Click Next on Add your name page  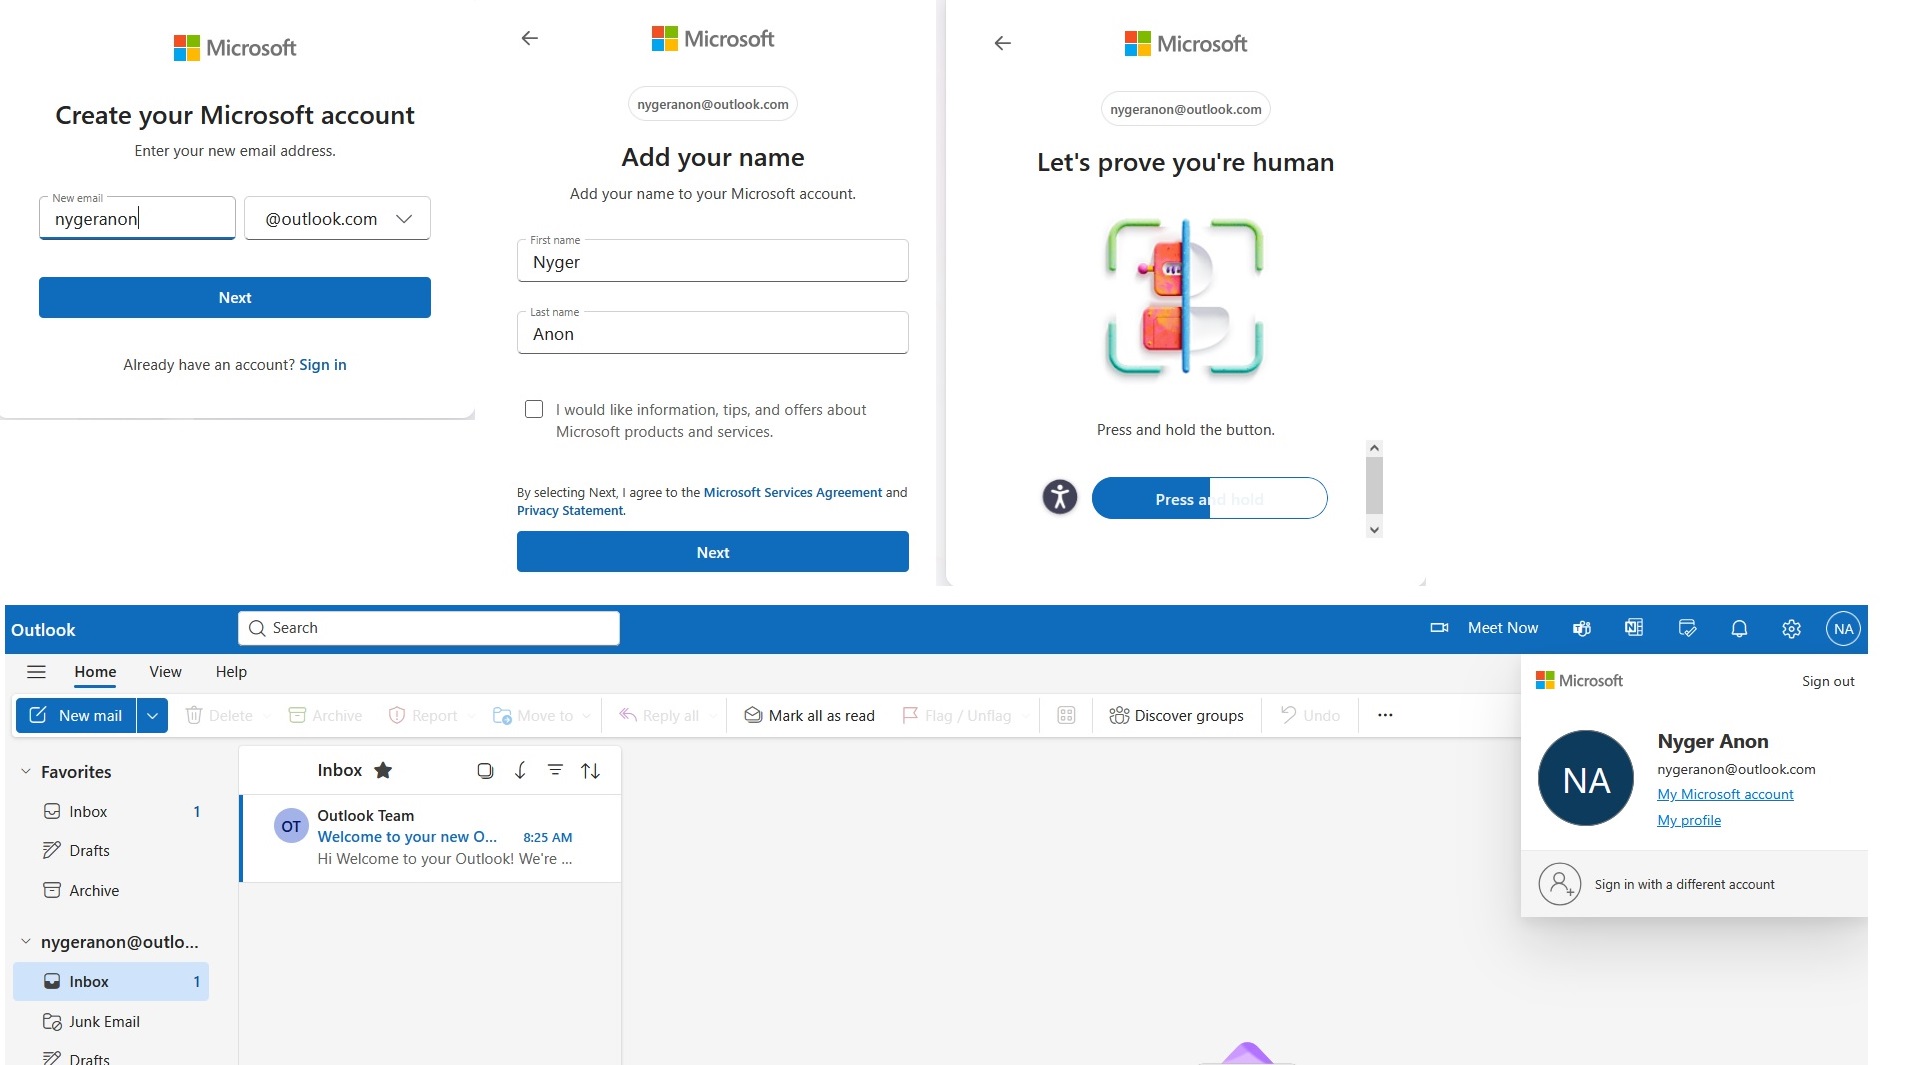(x=712, y=552)
